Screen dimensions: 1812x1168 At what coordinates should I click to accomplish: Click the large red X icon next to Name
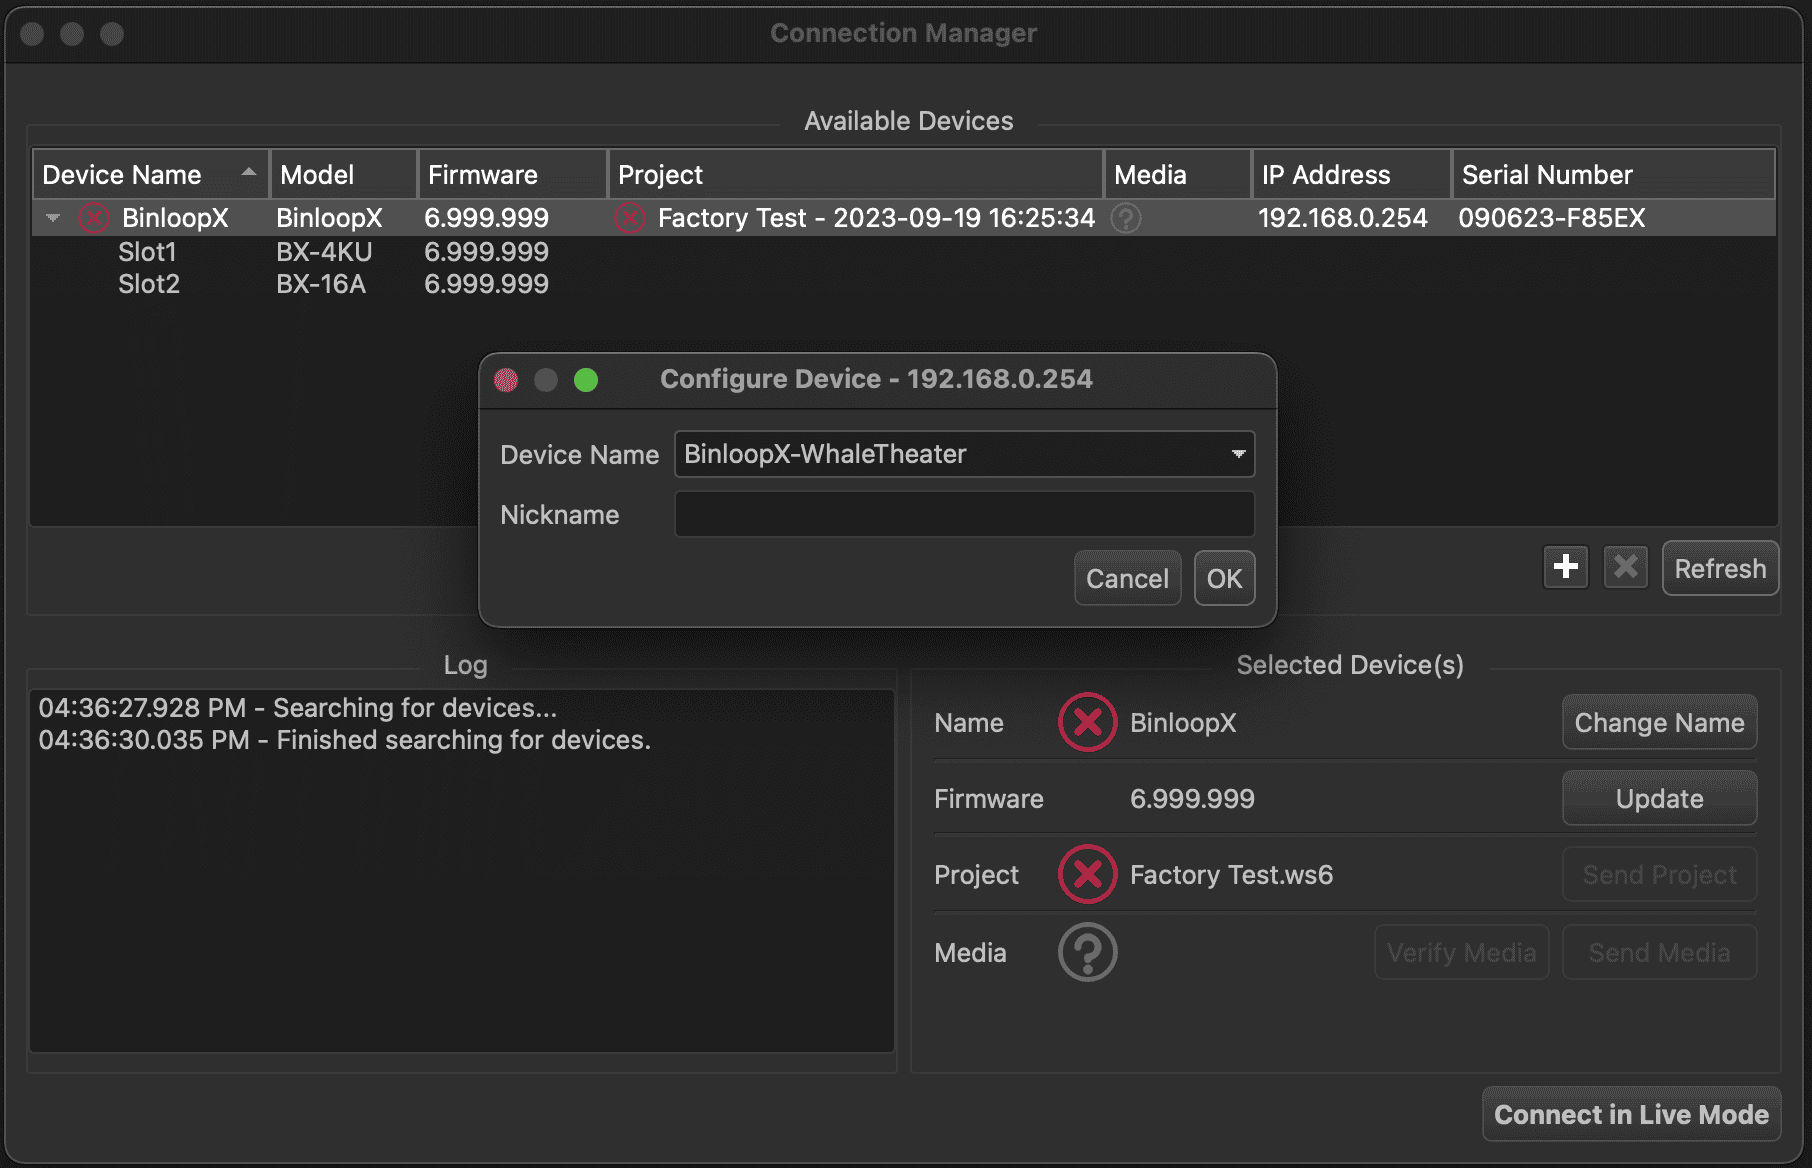tap(1087, 722)
